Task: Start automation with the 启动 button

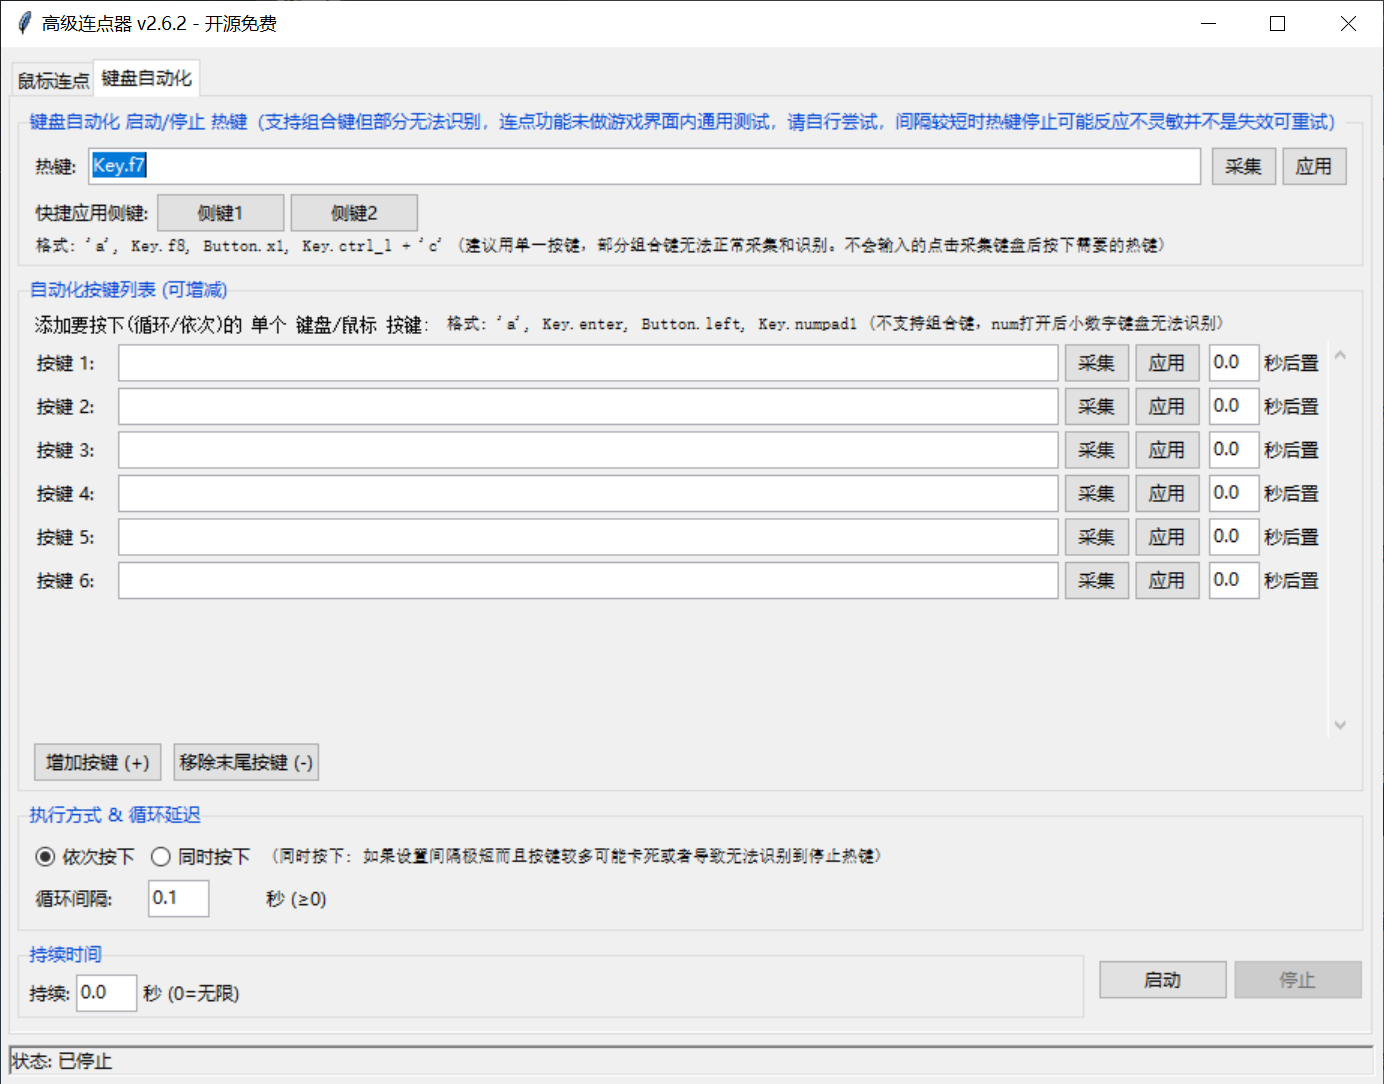Action: 1162,980
